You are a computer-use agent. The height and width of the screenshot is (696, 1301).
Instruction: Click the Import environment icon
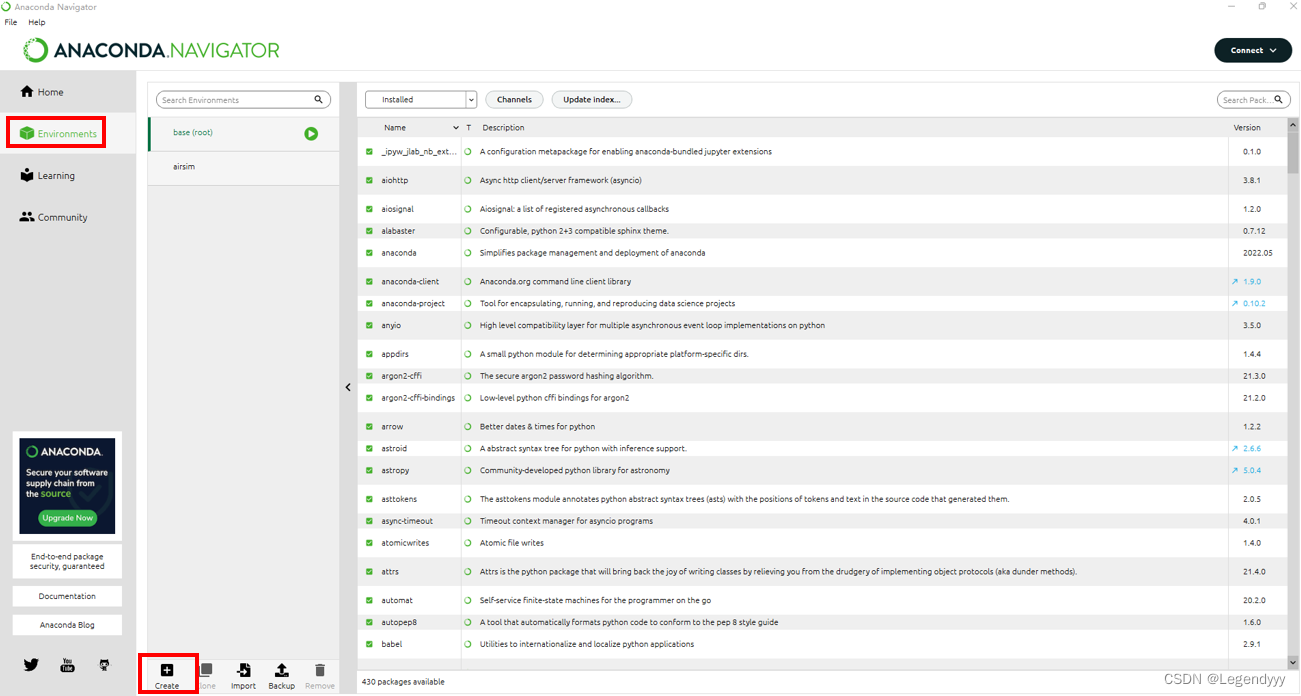pos(243,670)
